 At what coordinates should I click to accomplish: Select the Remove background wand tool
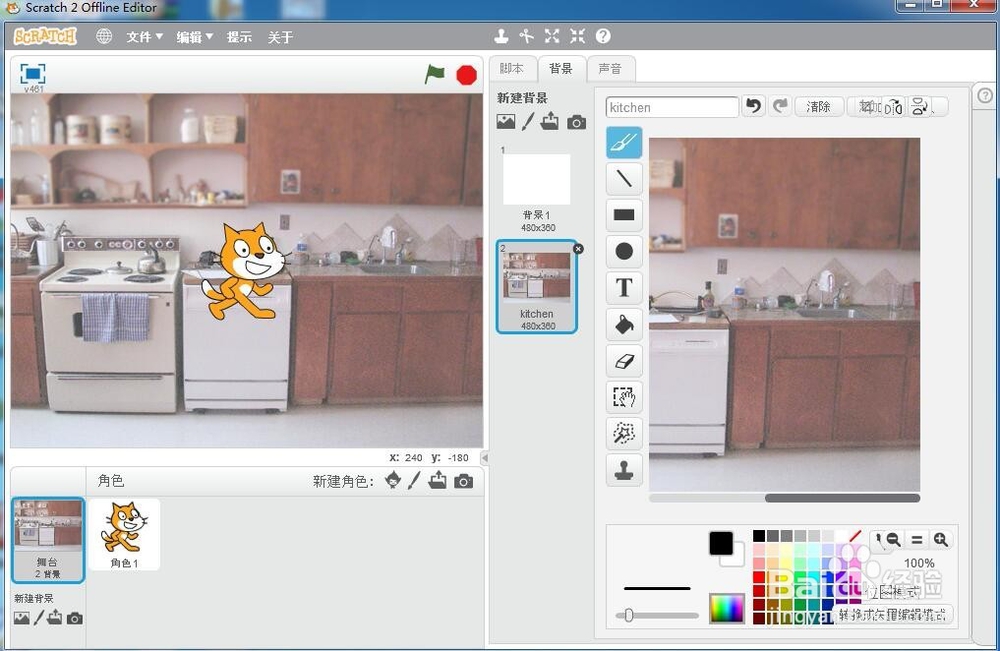[624, 434]
